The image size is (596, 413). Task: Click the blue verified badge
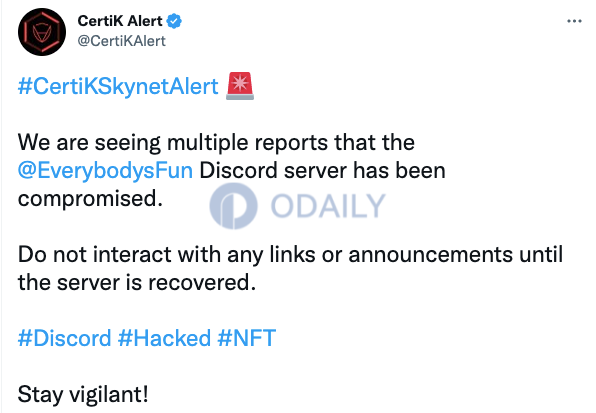[x=174, y=21]
